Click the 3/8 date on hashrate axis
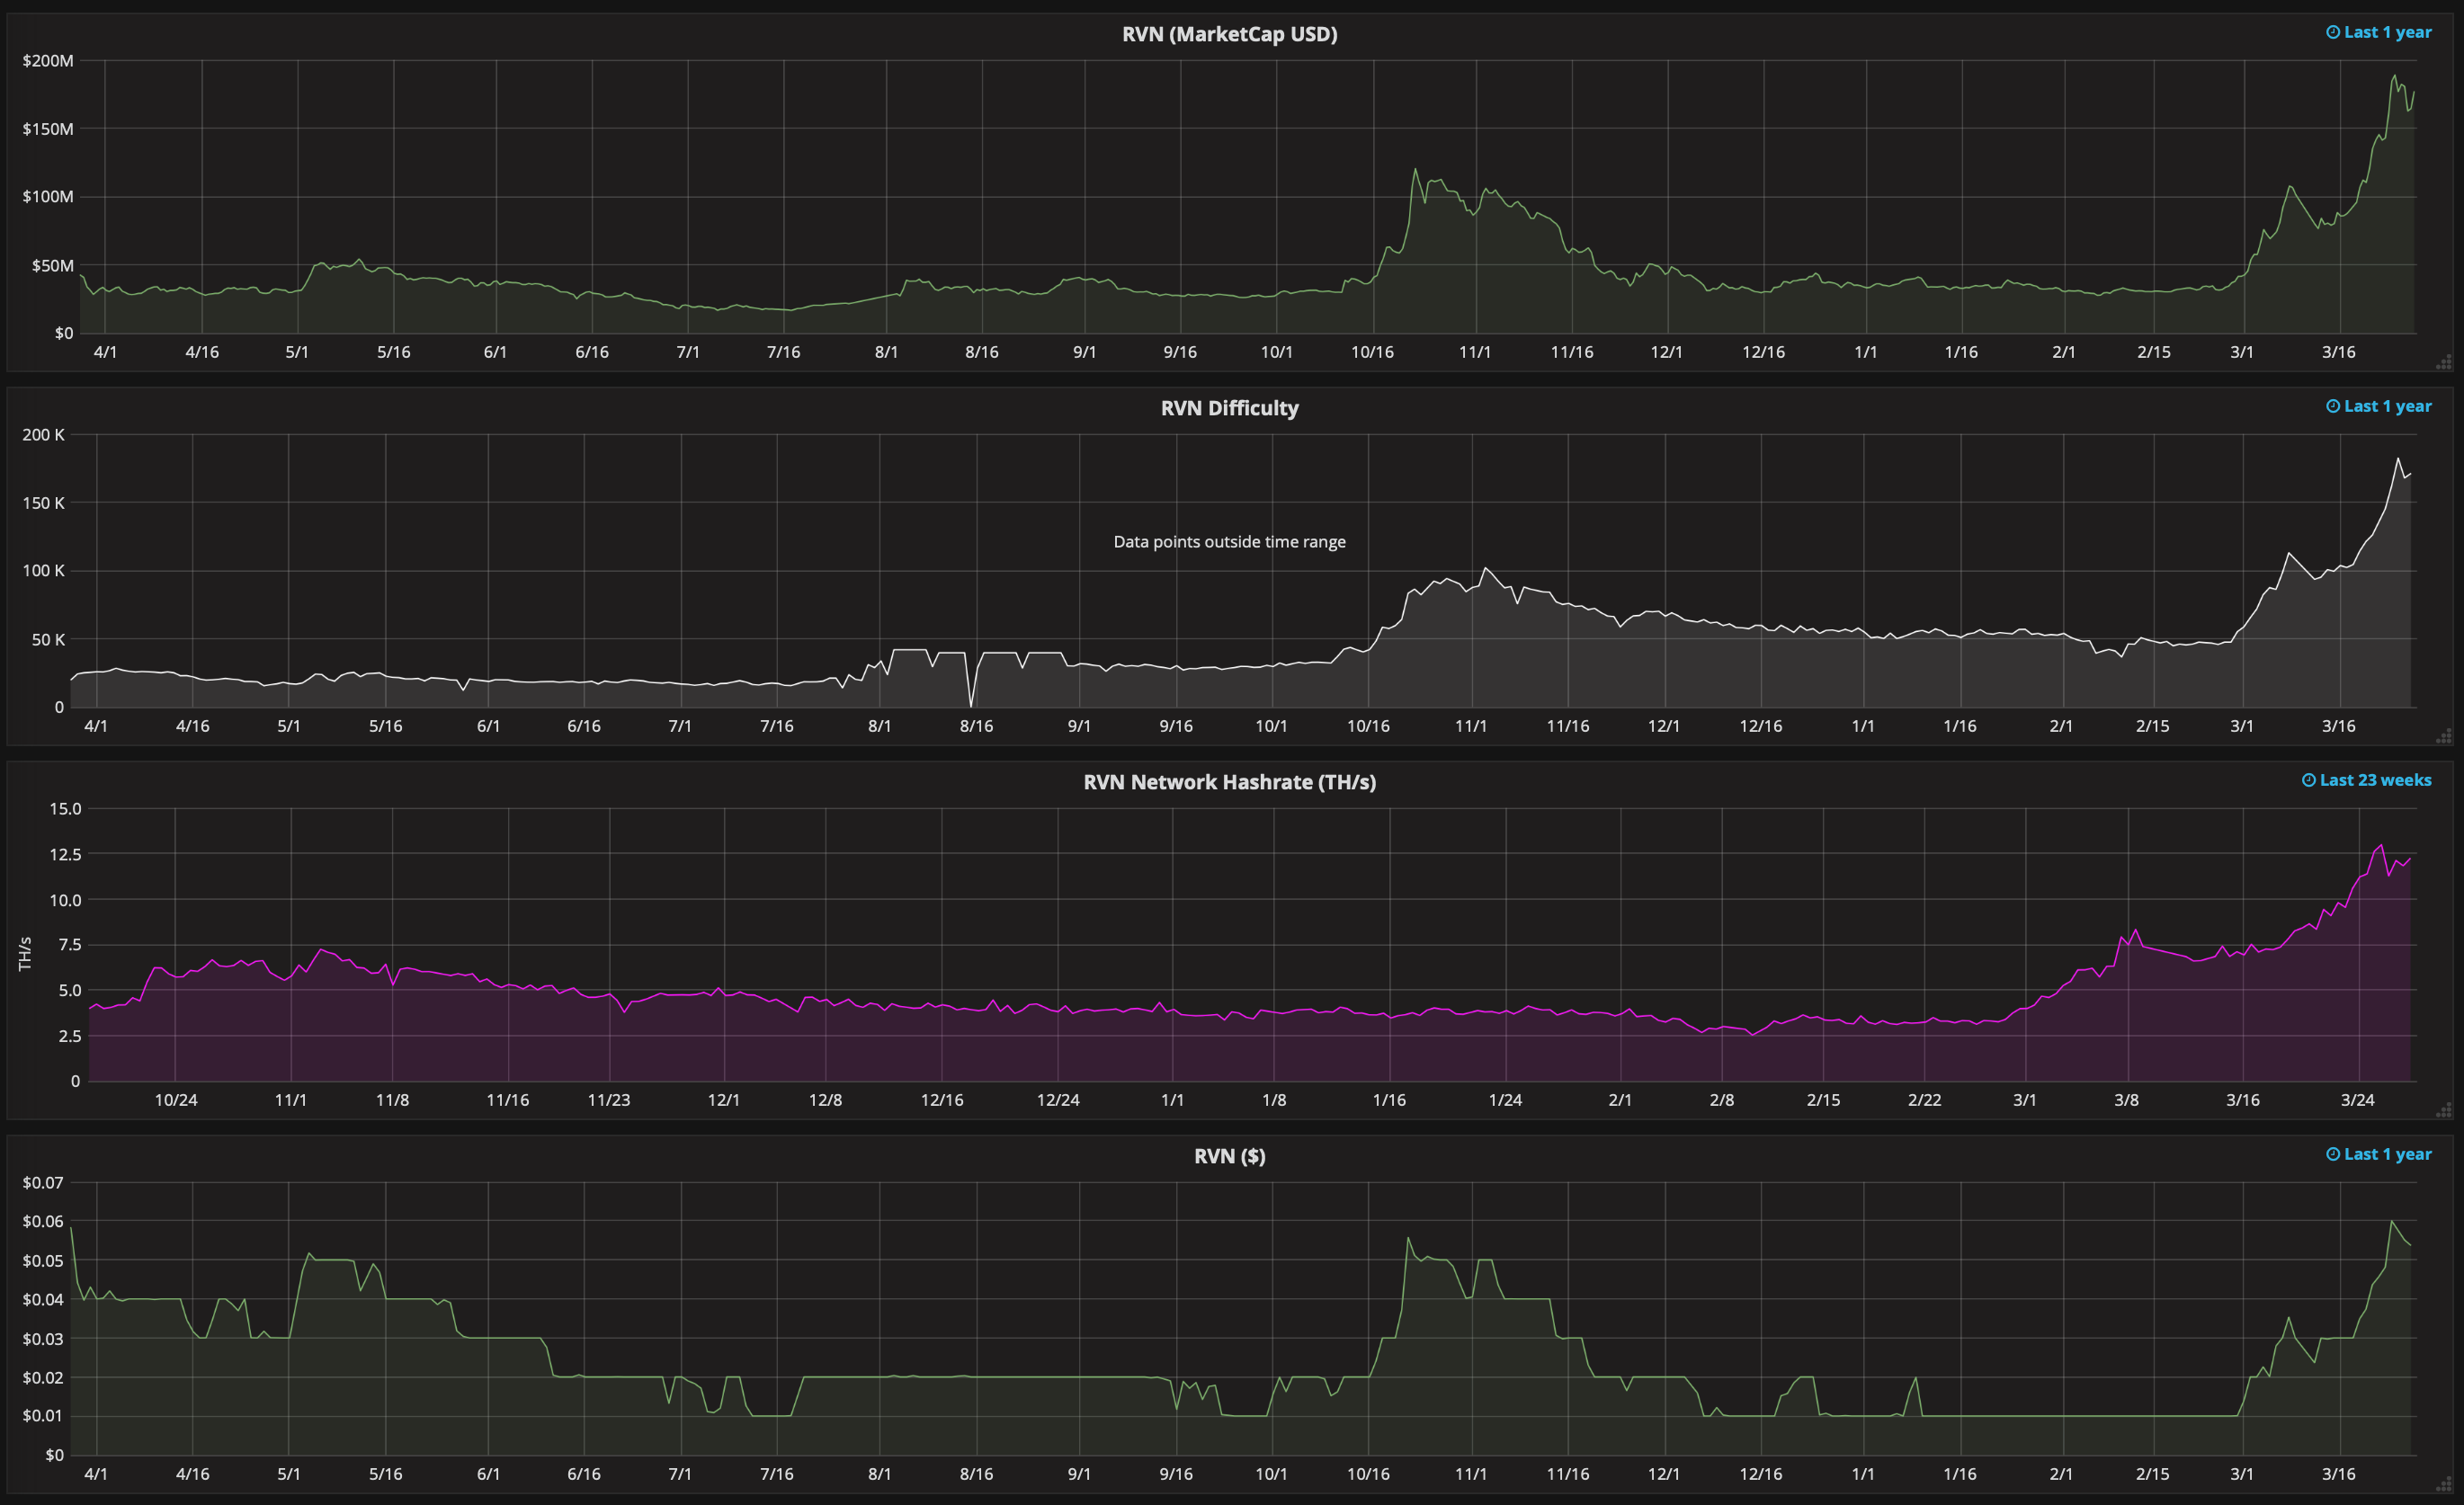2464x1505 pixels. click(2127, 1100)
